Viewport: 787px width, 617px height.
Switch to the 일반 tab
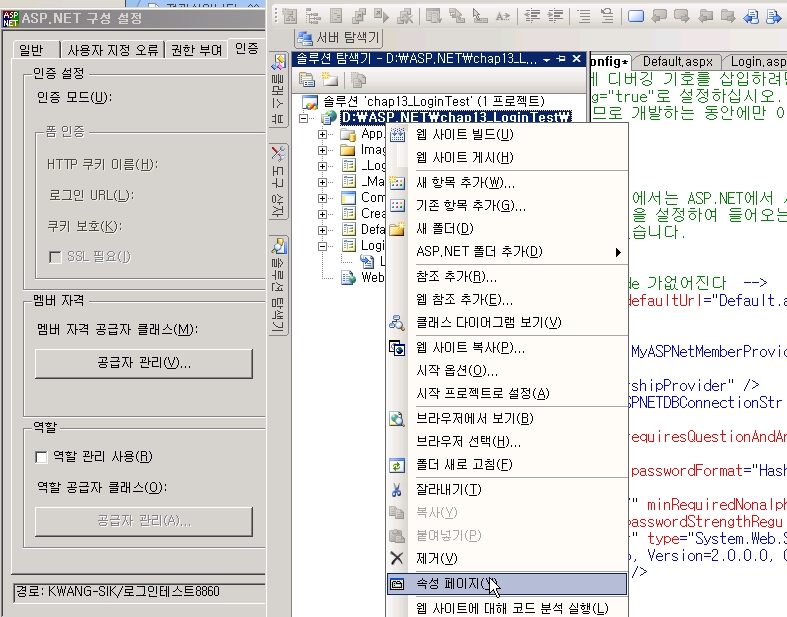pyautogui.click(x=35, y=49)
